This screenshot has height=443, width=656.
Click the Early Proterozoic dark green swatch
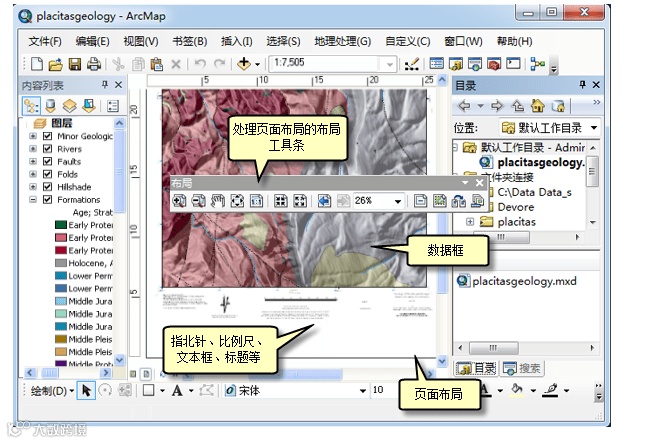coord(61,225)
